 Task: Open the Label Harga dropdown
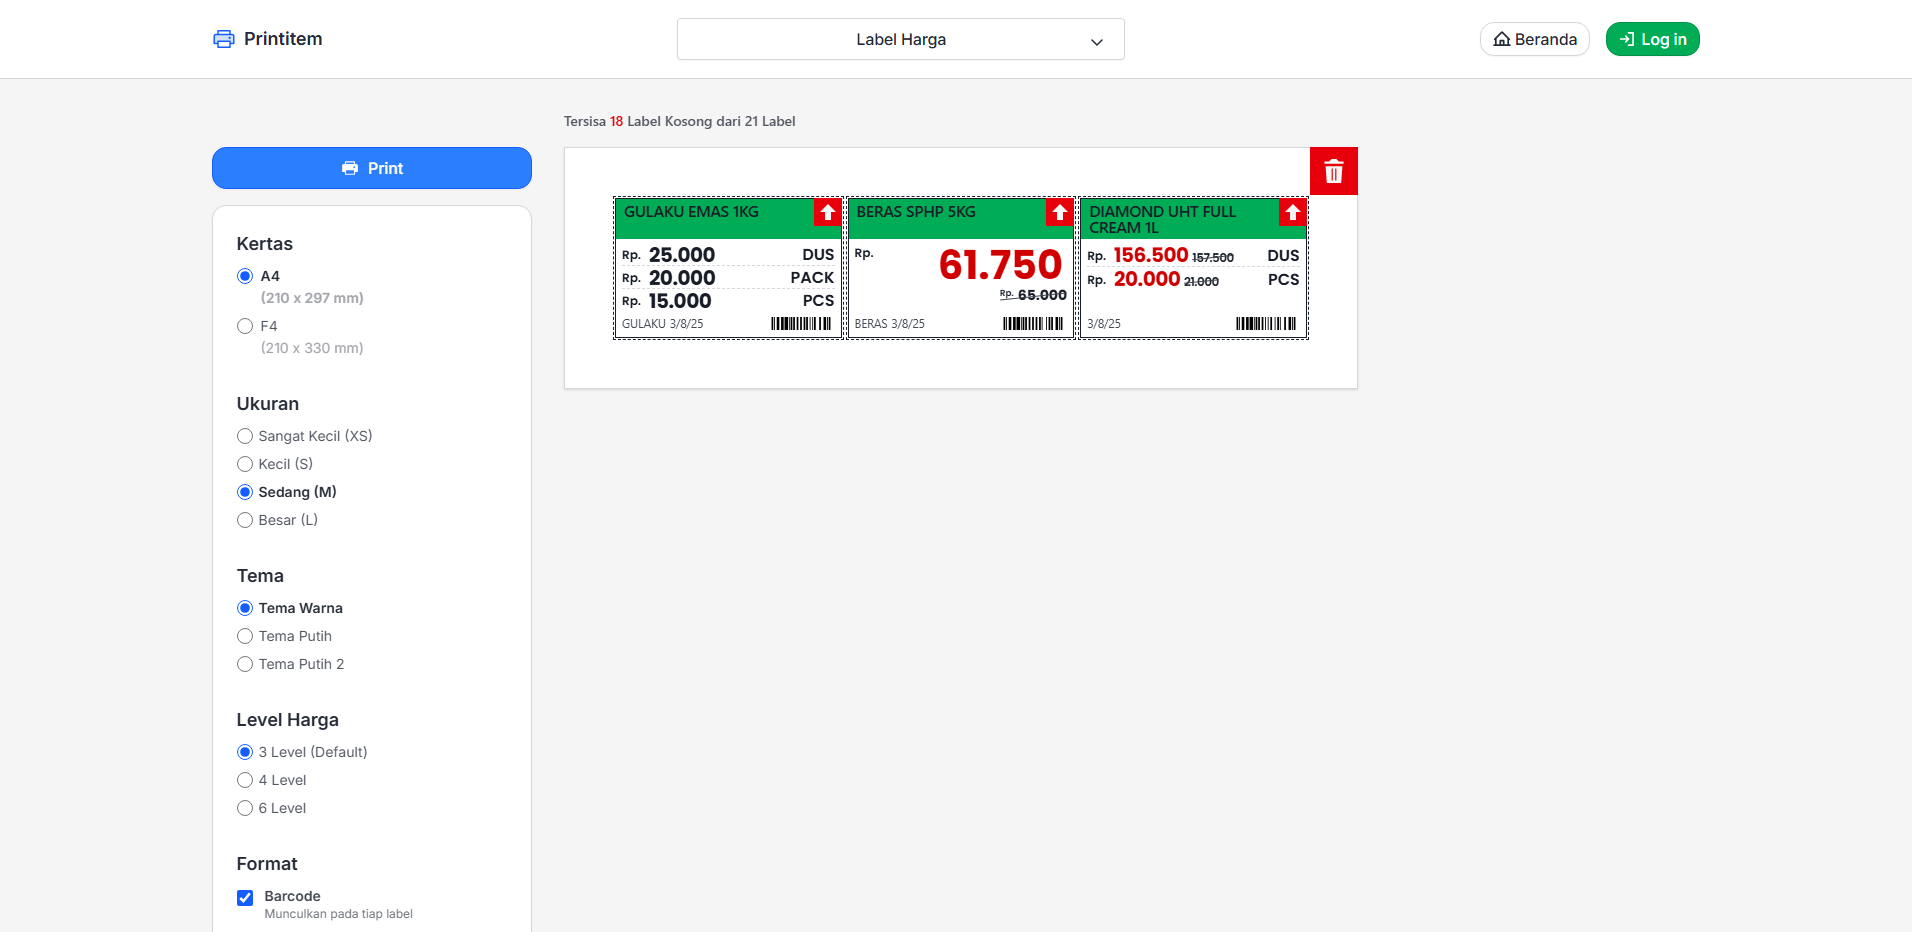[900, 40]
